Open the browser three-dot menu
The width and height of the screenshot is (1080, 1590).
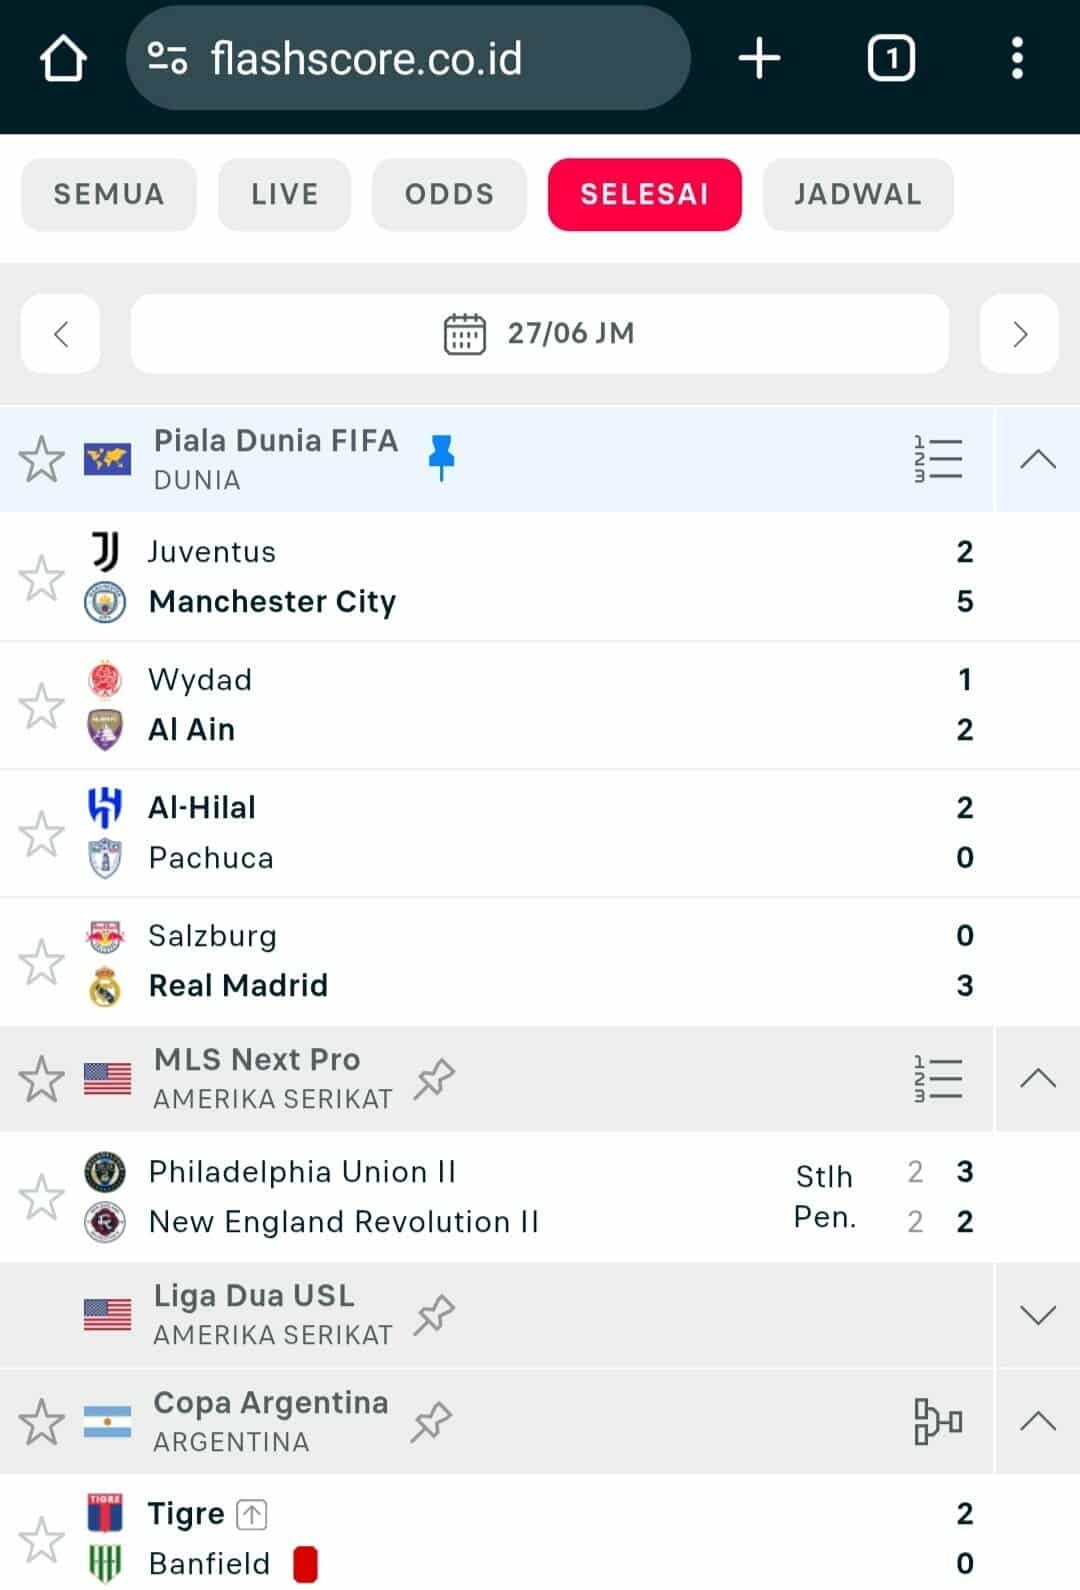click(1017, 58)
